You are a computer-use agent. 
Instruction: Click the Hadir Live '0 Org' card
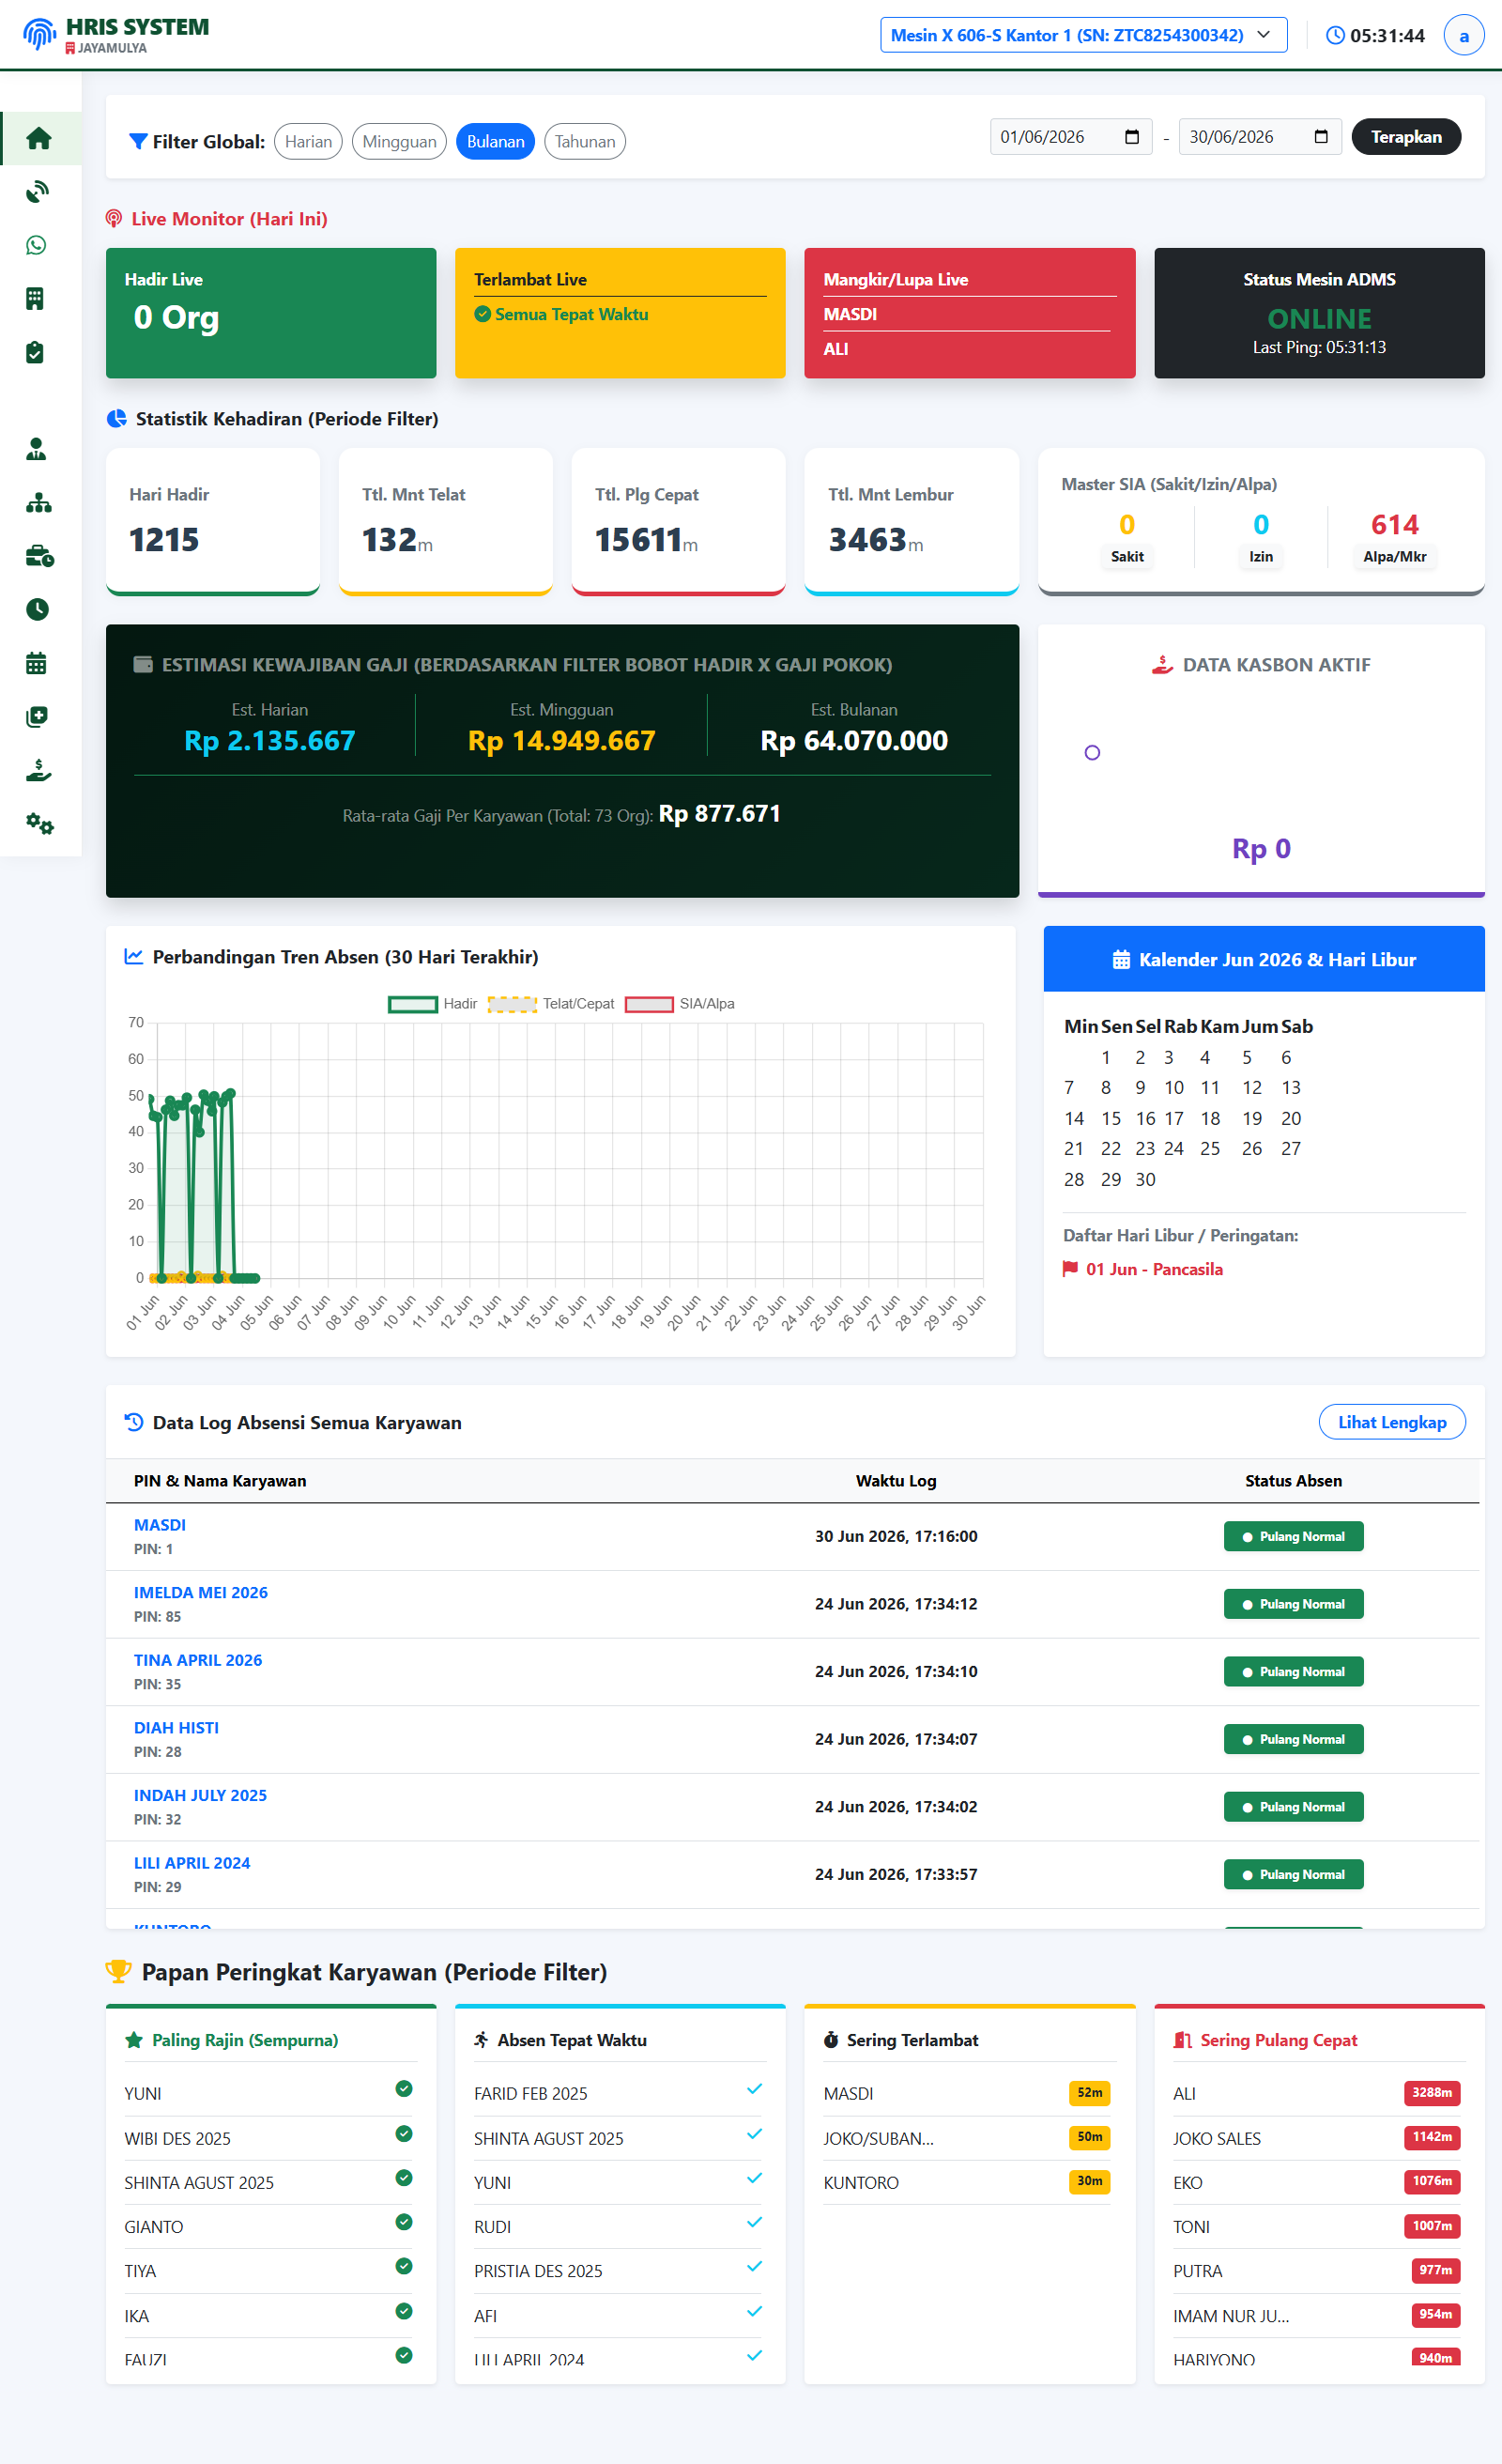click(x=271, y=313)
